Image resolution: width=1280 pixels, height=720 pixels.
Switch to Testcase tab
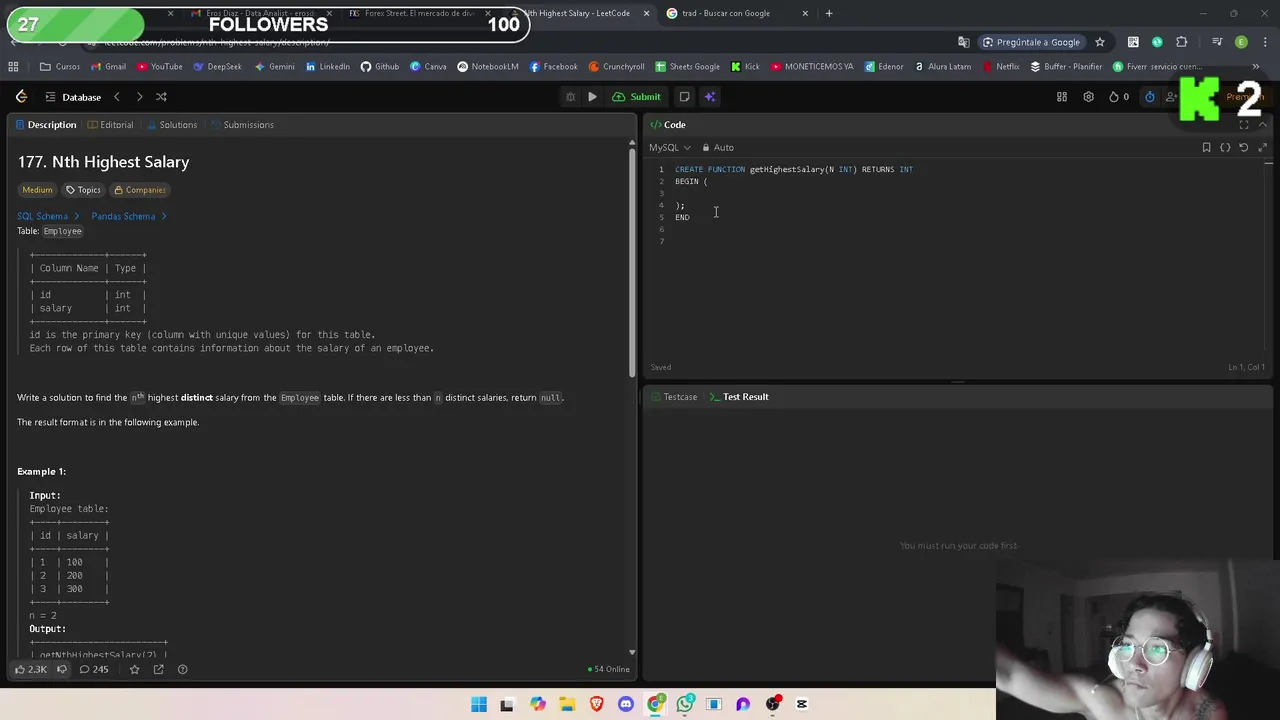coord(673,397)
